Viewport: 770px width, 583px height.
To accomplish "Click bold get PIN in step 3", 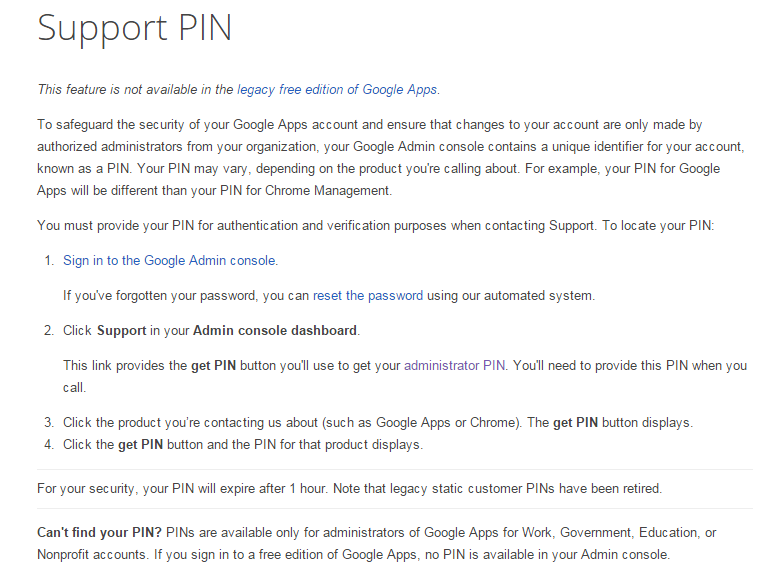I will pos(576,423).
